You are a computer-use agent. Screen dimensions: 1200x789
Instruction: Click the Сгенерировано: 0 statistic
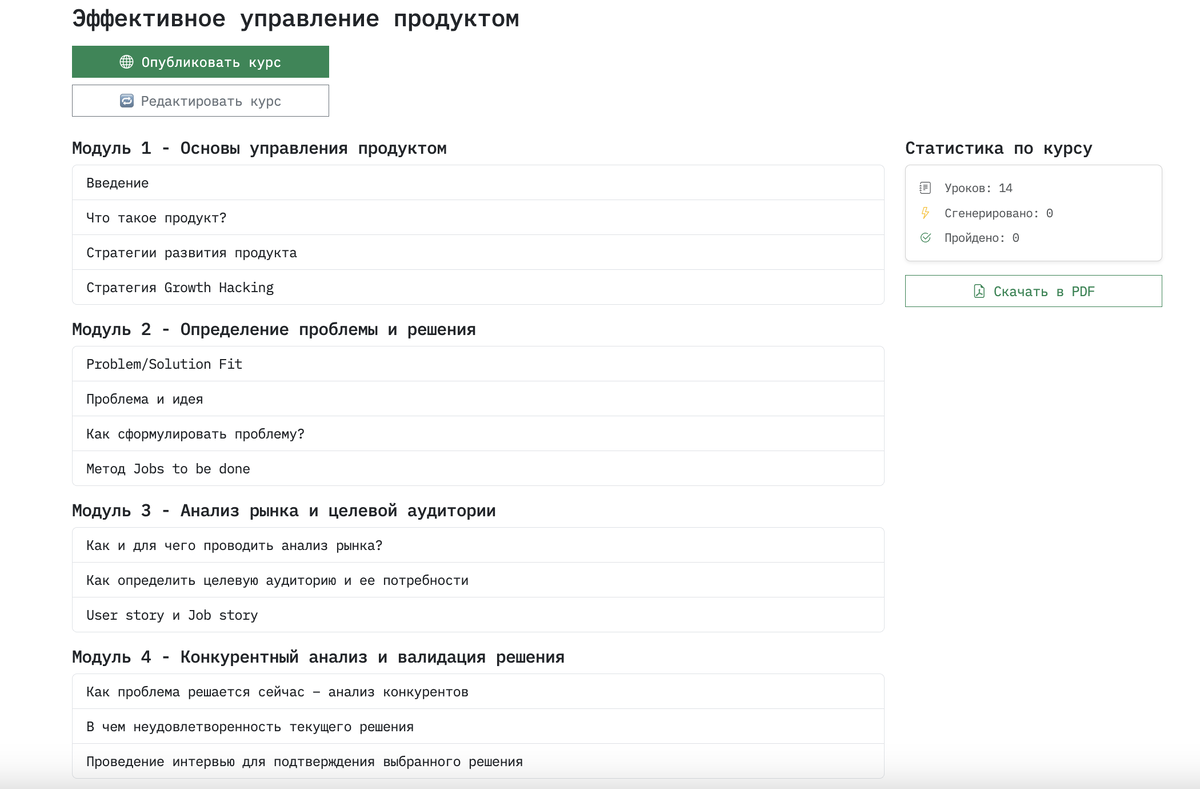[x=998, y=213]
